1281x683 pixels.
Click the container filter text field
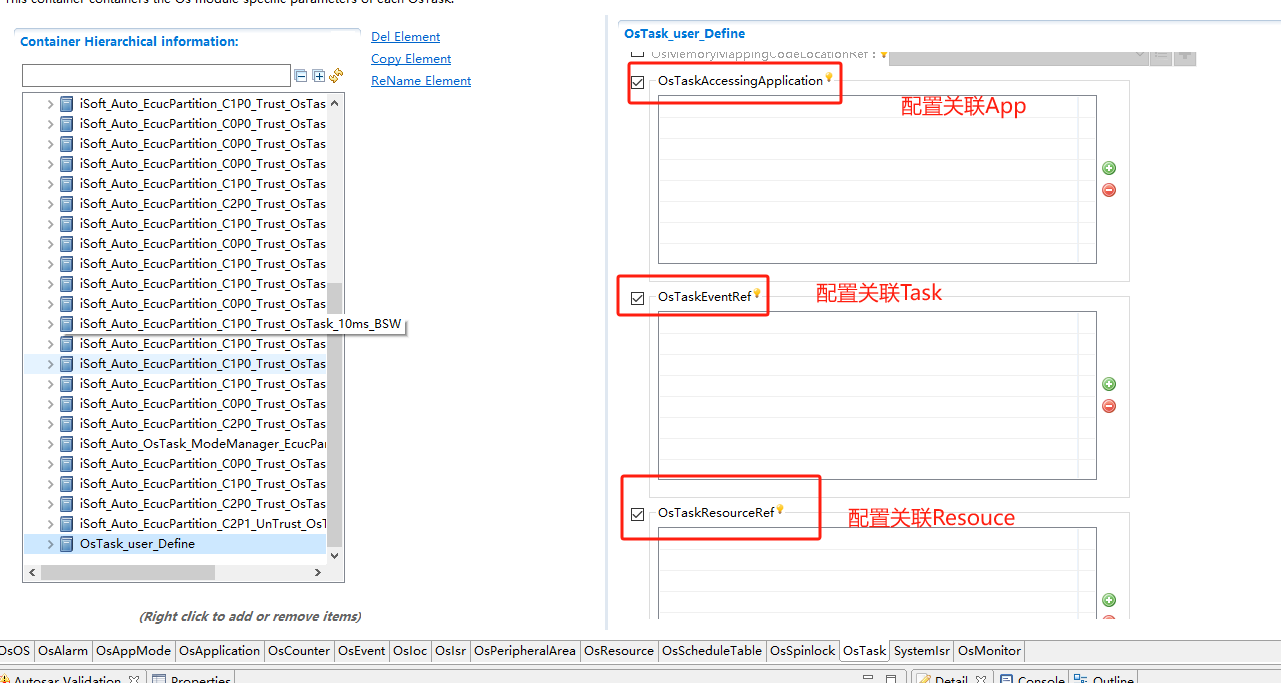pyautogui.click(x=156, y=76)
